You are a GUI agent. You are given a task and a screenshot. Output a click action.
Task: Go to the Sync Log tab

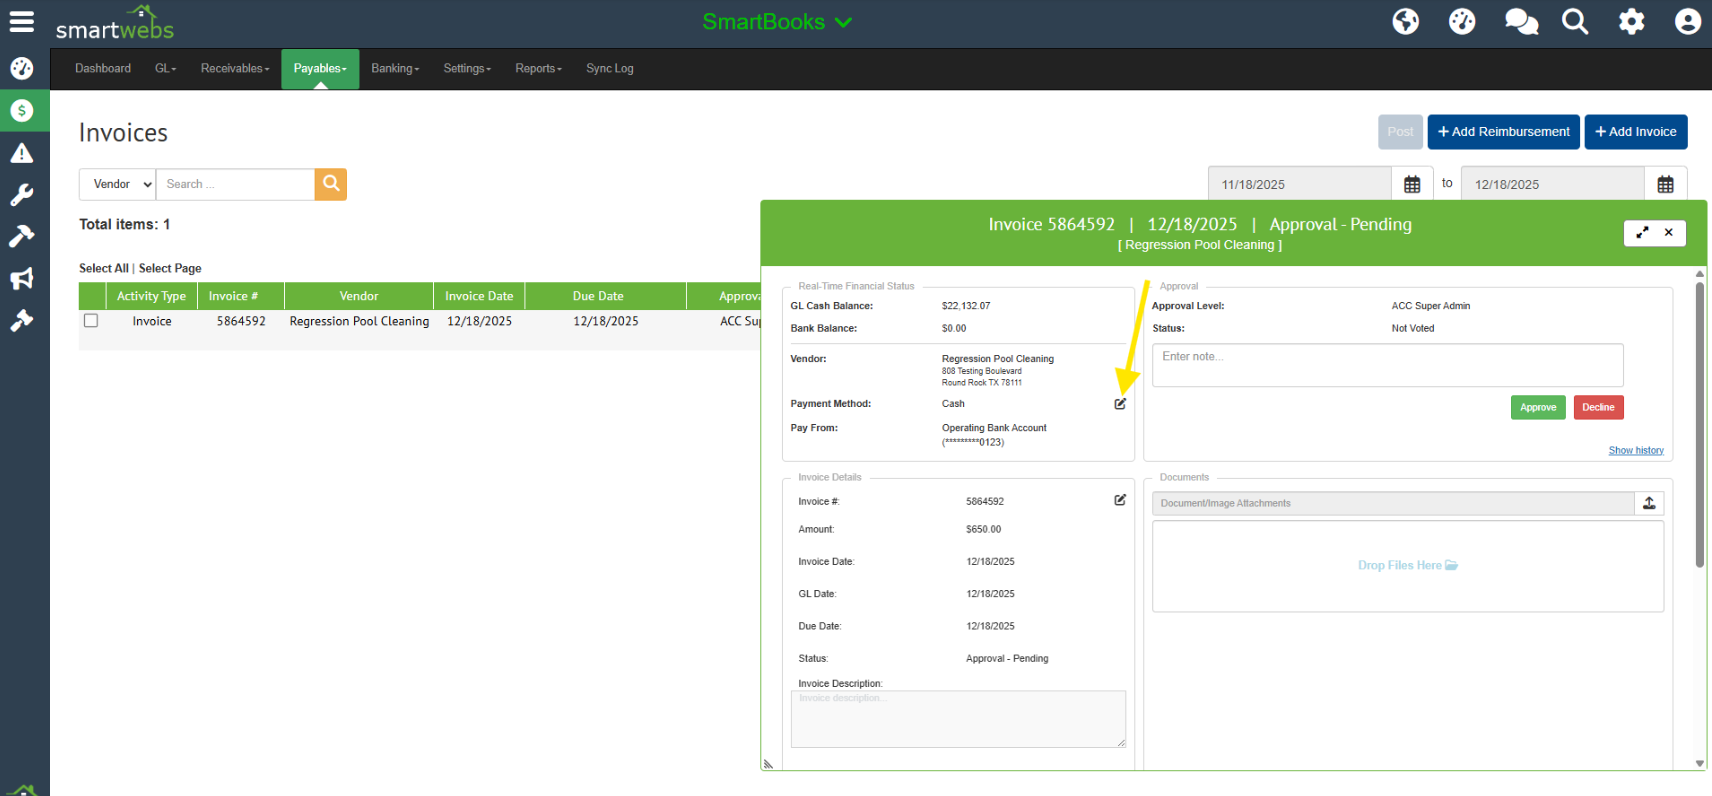609,69
